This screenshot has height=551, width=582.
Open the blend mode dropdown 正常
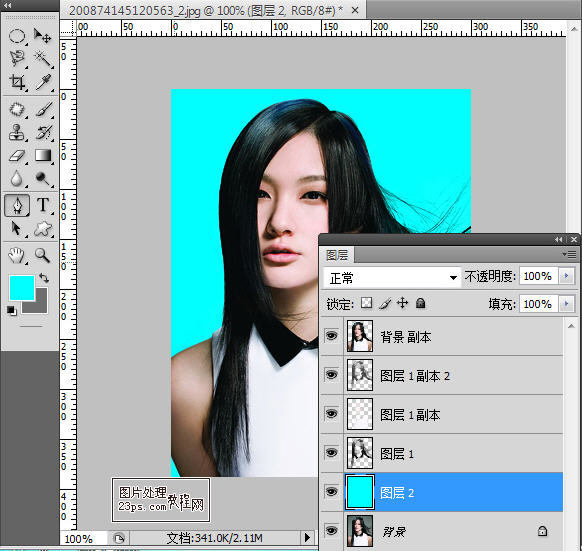click(392, 277)
